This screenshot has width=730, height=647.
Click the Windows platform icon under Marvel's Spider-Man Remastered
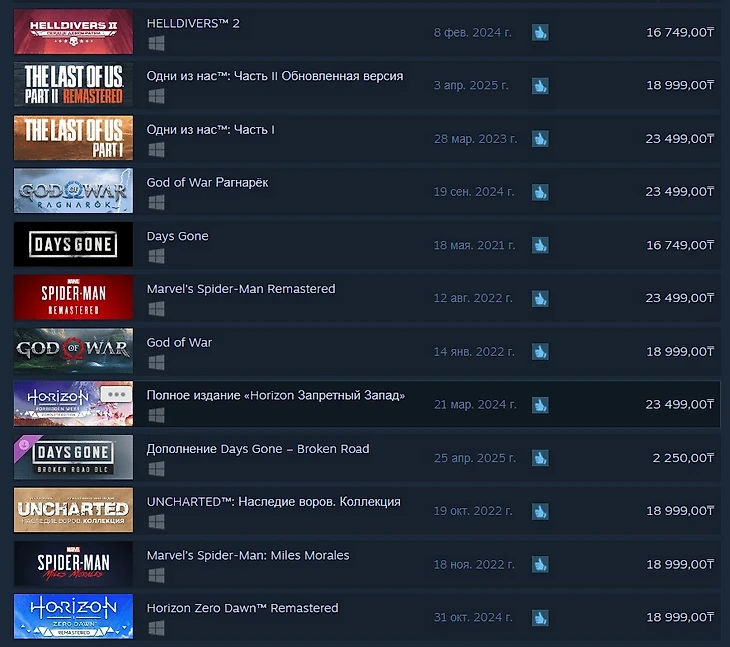(x=156, y=309)
